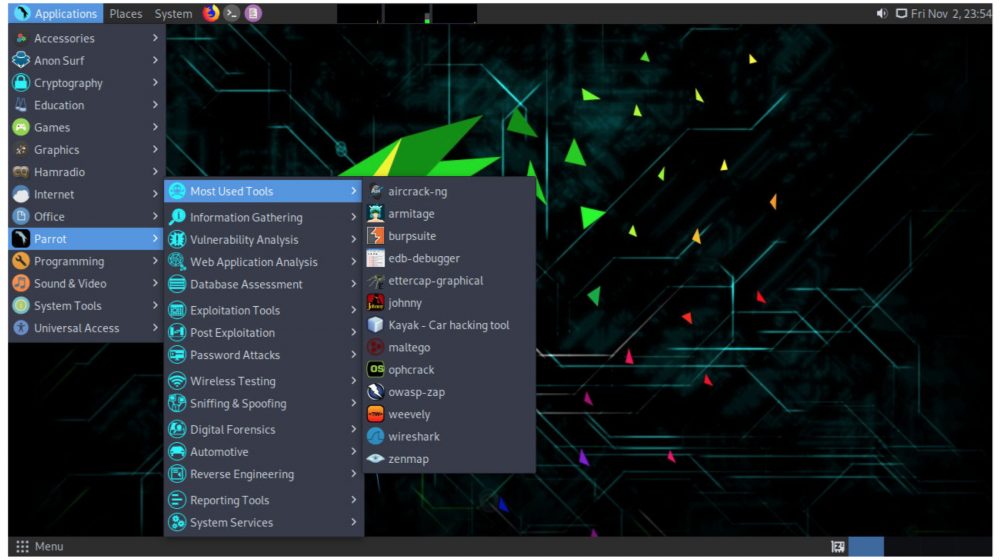Click the Menu button in bottom panel

(x=40, y=546)
